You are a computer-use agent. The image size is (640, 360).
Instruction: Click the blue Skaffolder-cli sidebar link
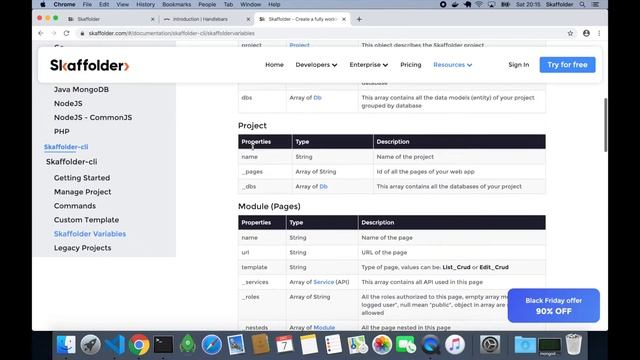pos(66,147)
